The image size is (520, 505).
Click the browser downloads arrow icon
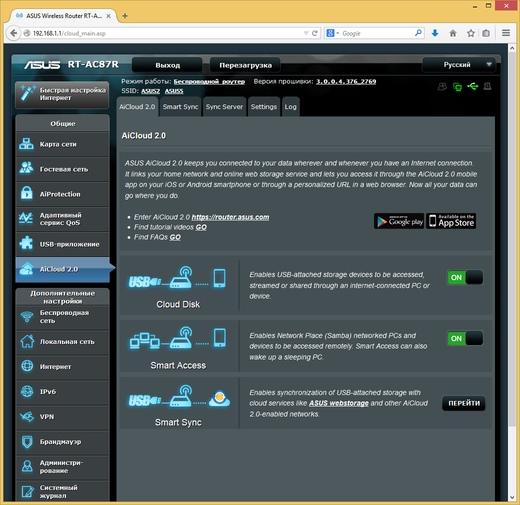coord(435,33)
